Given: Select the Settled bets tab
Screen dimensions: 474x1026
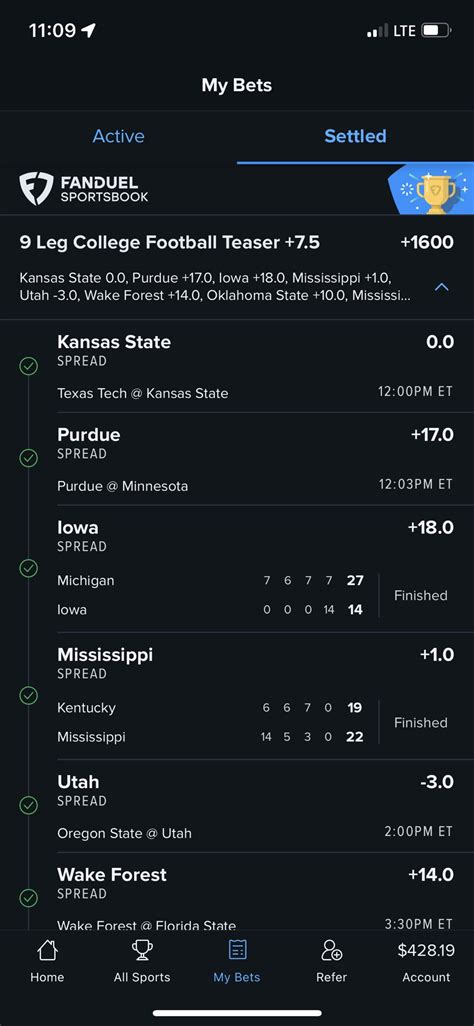Looking at the screenshot, I should (356, 136).
